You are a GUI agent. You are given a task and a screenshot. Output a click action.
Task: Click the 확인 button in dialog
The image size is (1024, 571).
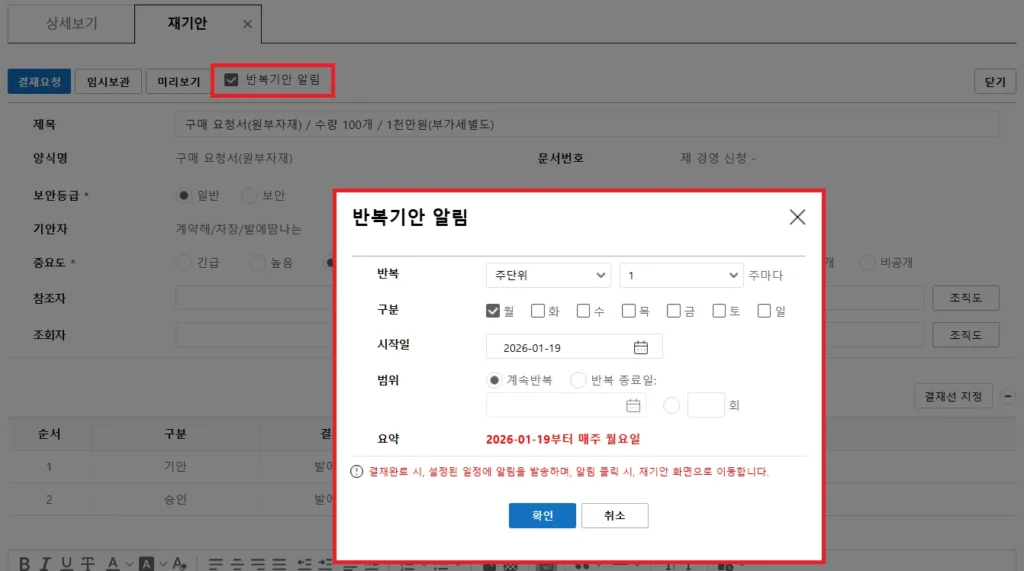(x=542, y=515)
